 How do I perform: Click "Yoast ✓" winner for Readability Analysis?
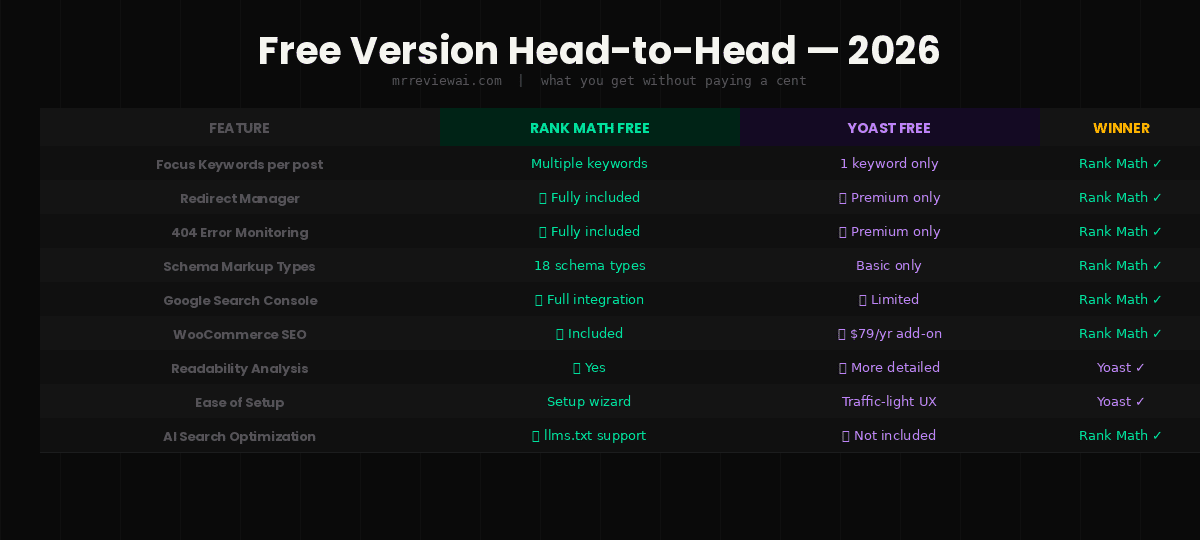(x=1120, y=367)
